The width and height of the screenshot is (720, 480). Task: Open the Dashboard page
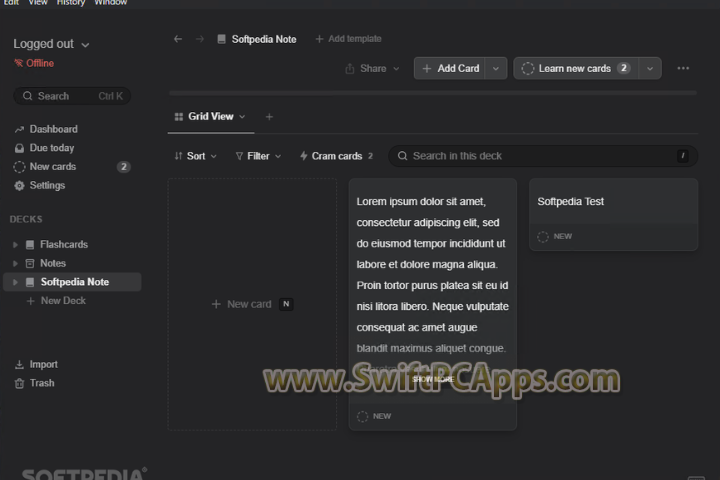click(x=46, y=129)
